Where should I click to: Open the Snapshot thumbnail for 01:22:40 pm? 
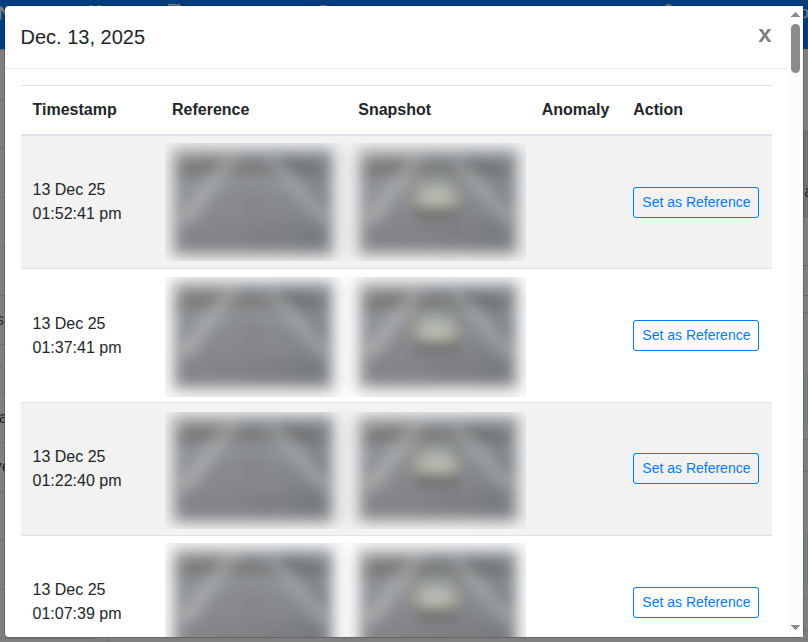click(x=438, y=468)
